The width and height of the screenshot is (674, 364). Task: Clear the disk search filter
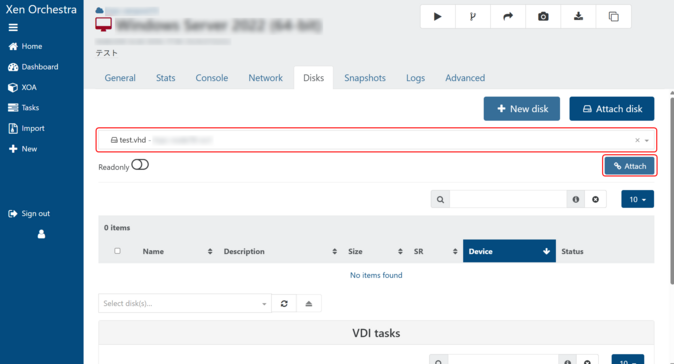click(x=595, y=199)
